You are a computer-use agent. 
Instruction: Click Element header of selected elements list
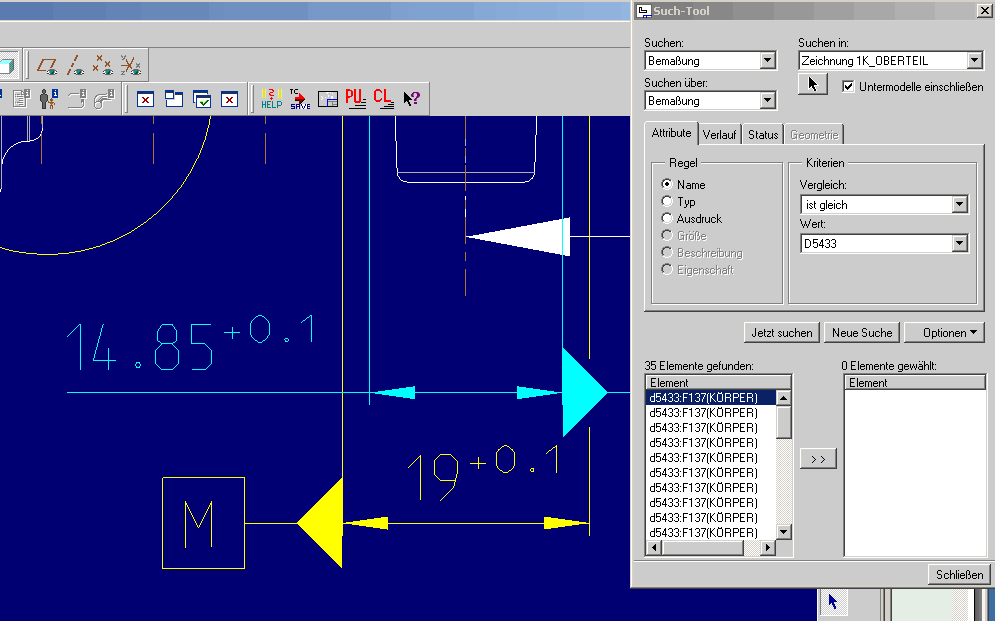pos(915,382)
